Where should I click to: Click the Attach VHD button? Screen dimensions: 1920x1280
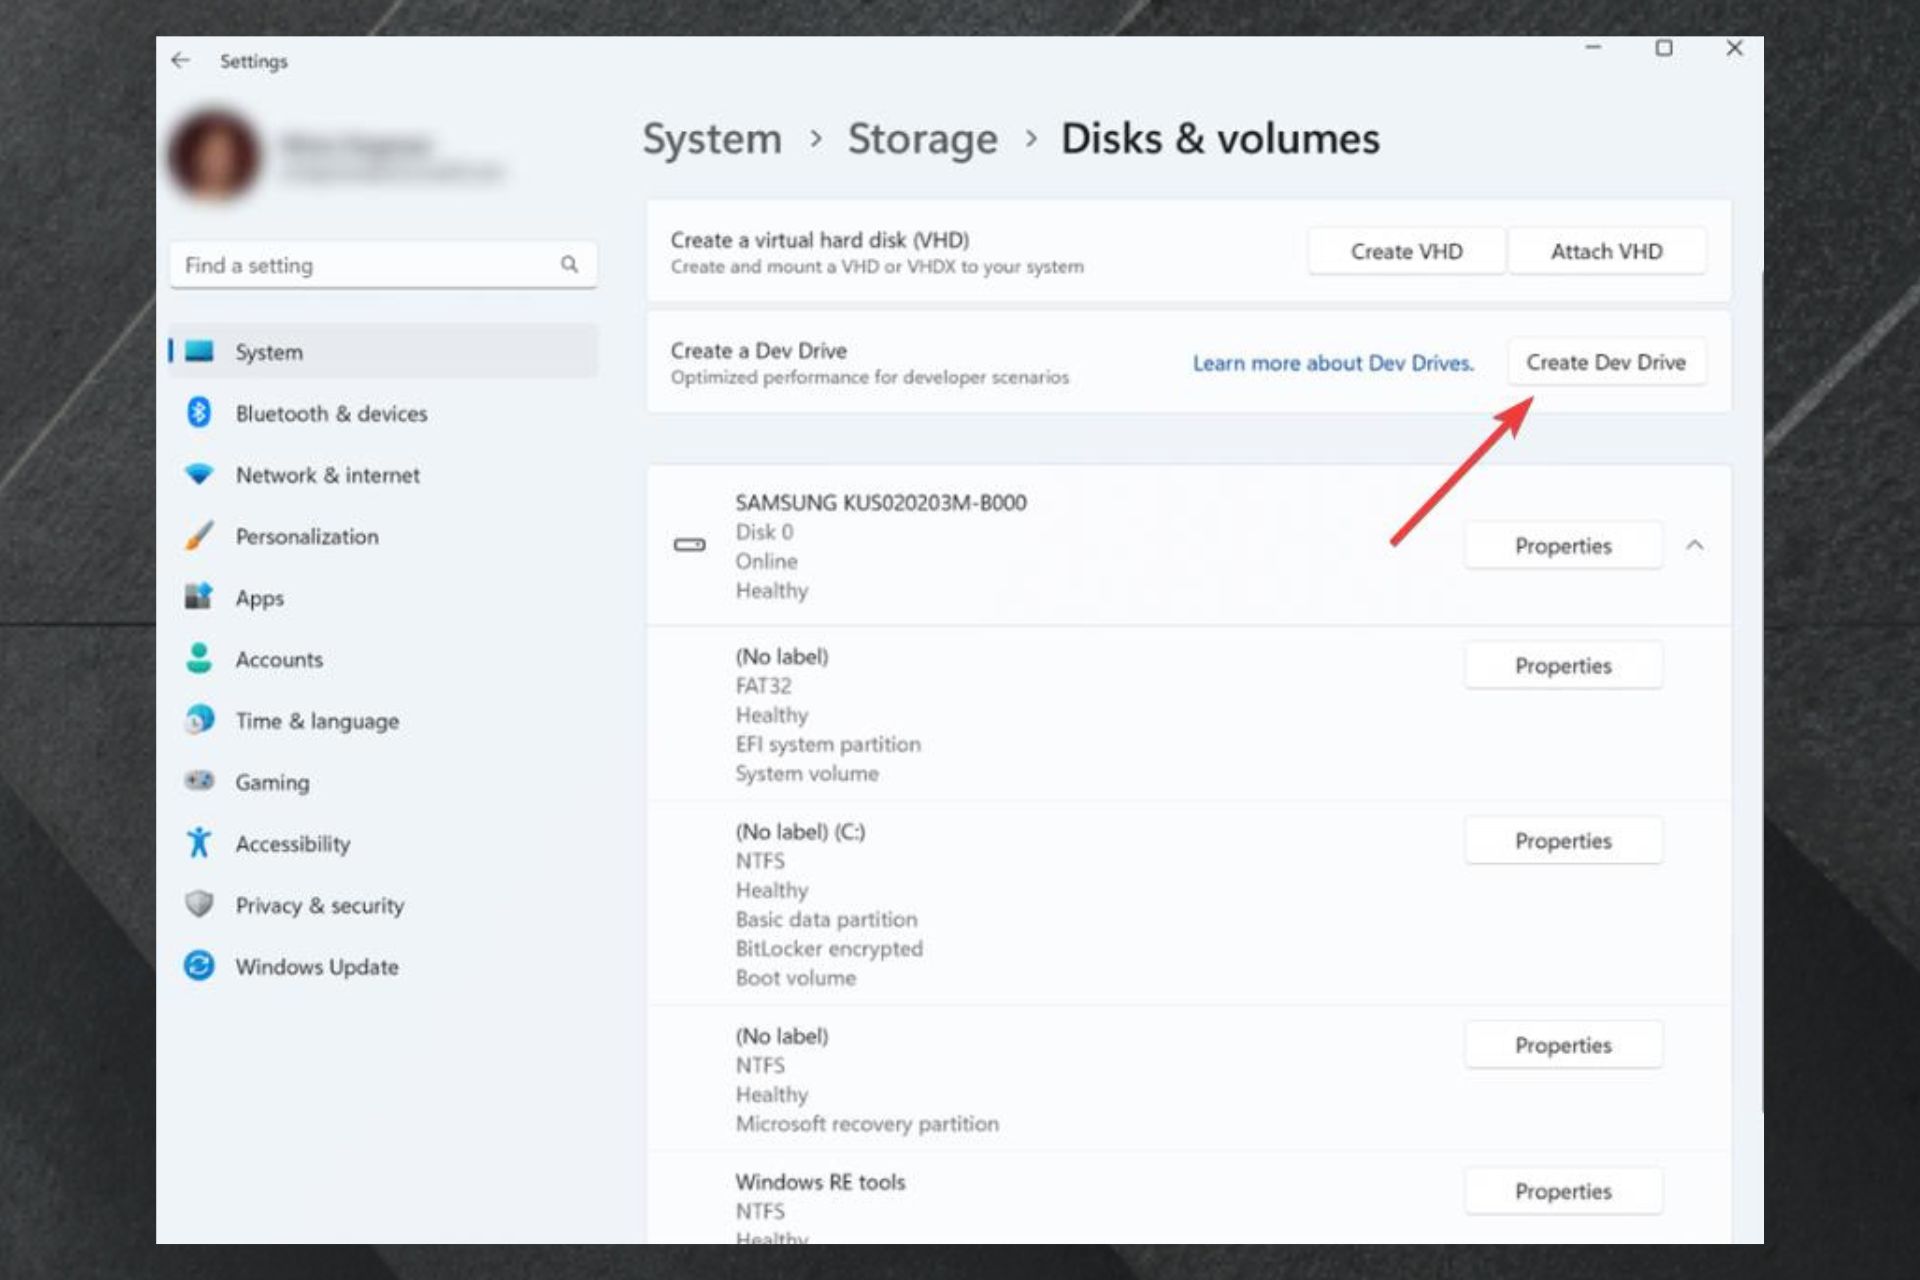[1606, 252]
